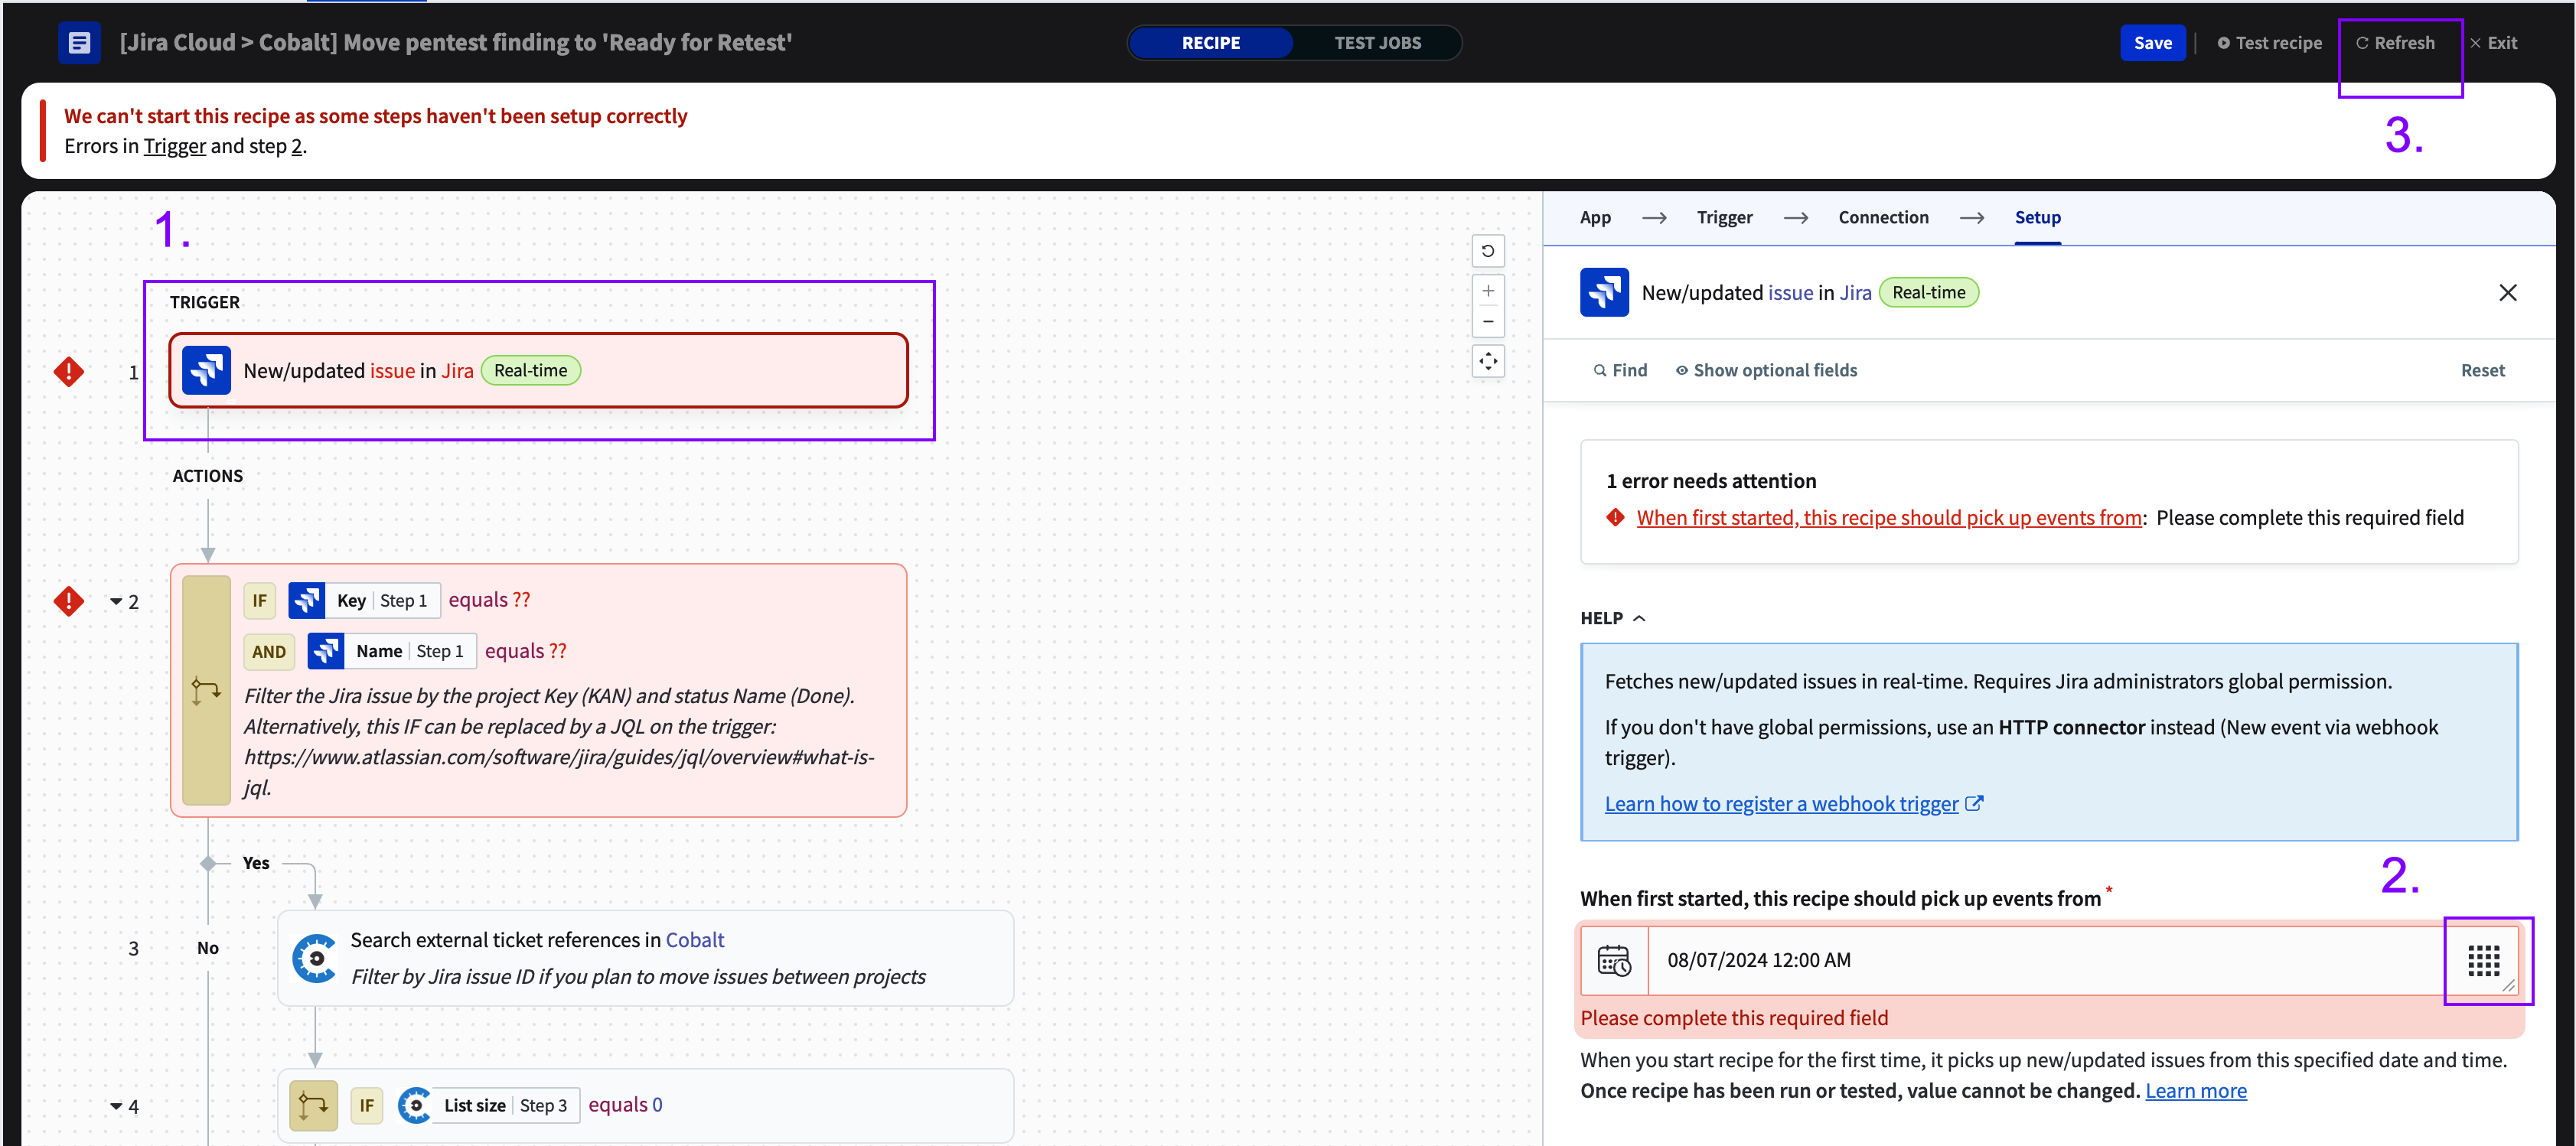Click the Real-time badge on the trigger step
The width and height of the screenshot is (2576, 1146).
[530, 371]
